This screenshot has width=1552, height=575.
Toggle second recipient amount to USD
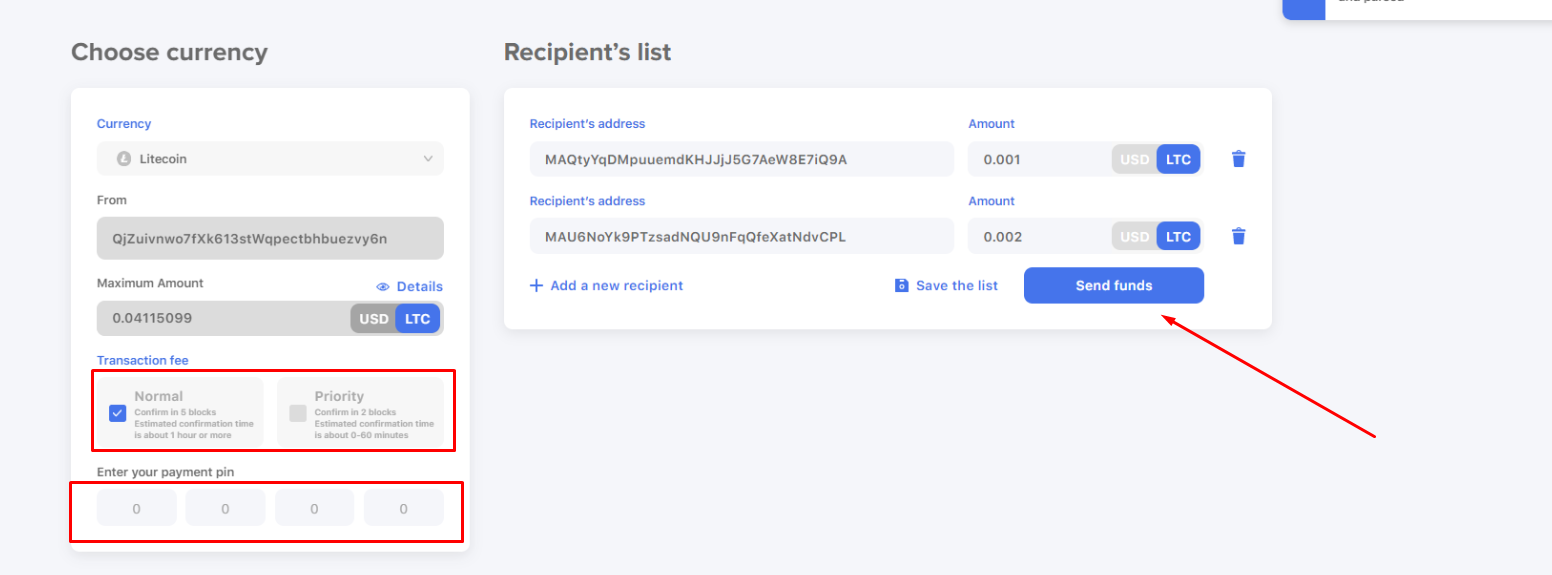click(x=1134, y=236)
